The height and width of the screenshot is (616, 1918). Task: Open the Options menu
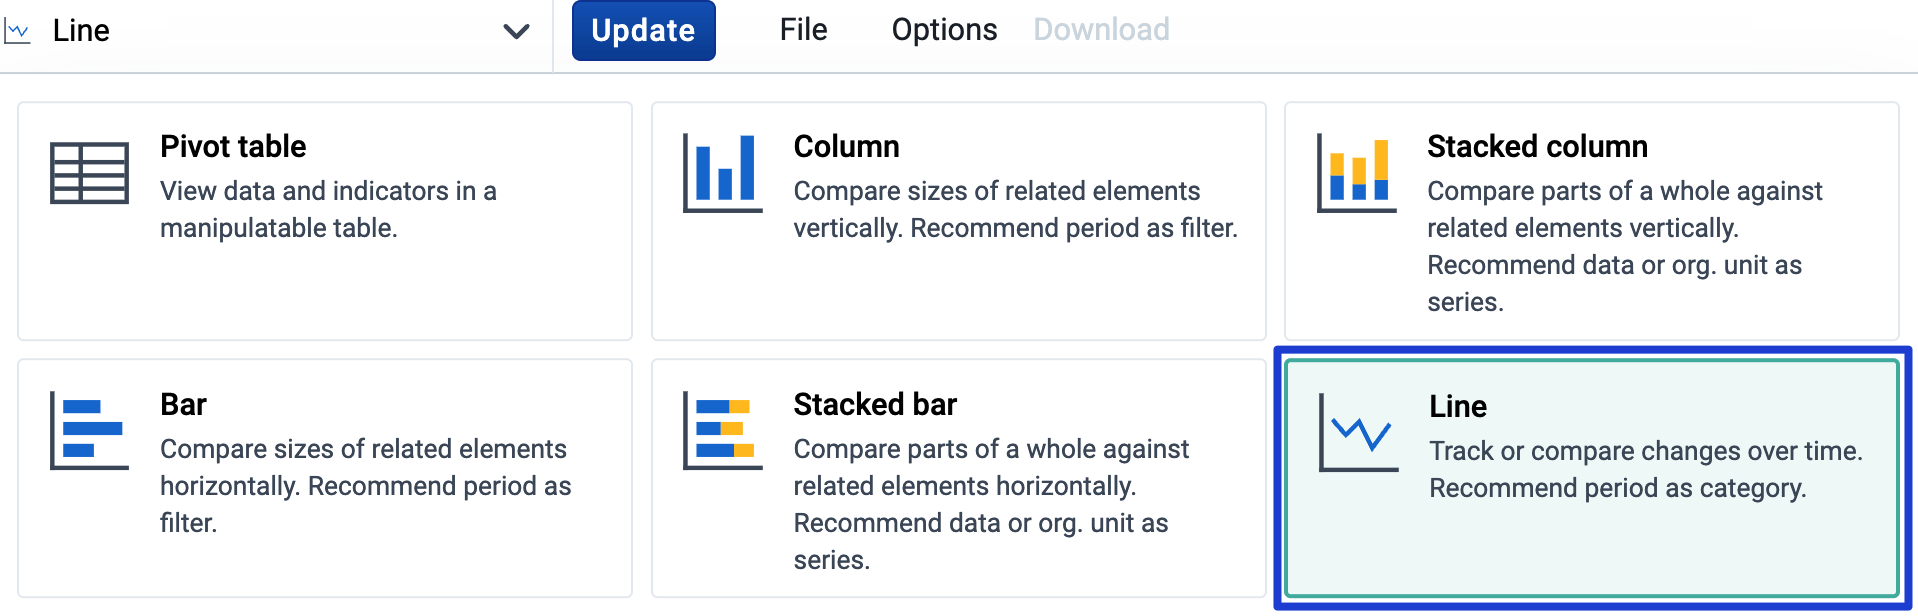pyautogui.click(x=944, y=30)
